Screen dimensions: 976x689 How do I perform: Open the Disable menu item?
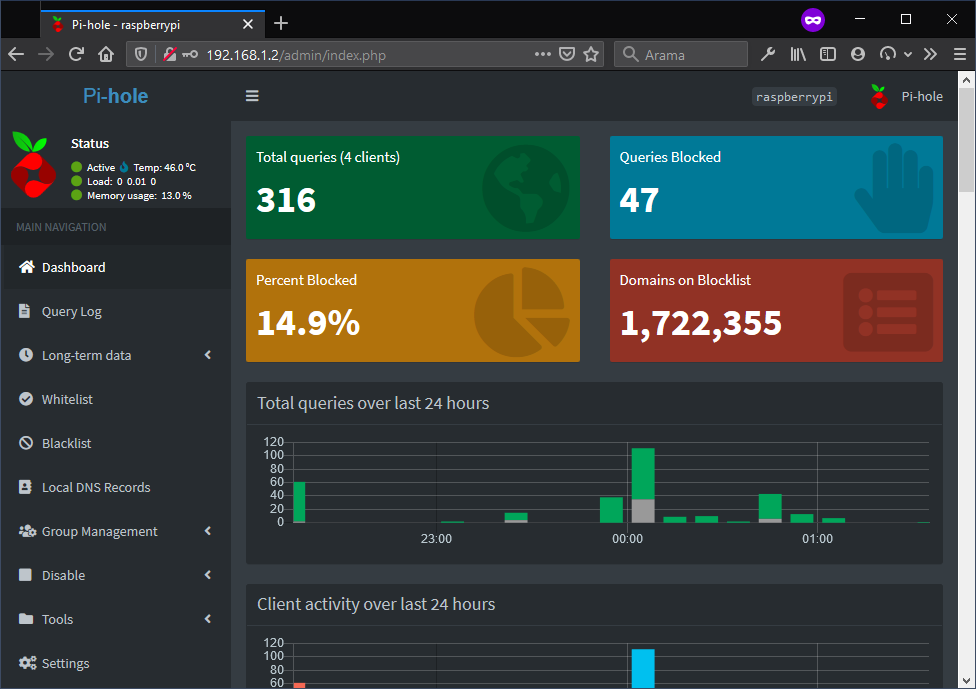coord(116,575)
